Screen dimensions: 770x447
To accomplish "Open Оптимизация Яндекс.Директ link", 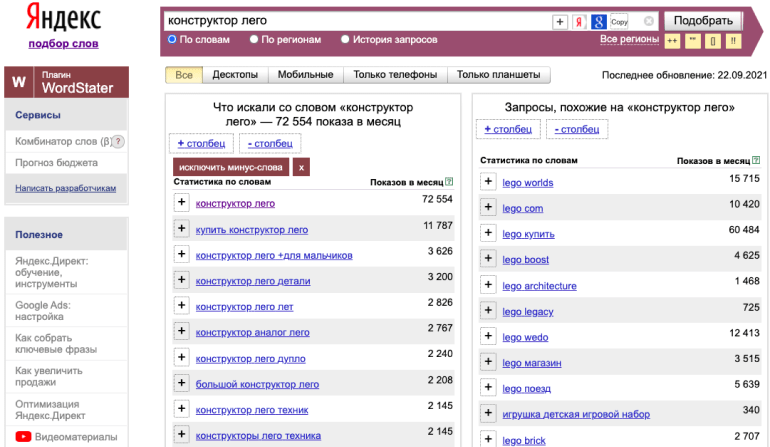I will (50, 410).
